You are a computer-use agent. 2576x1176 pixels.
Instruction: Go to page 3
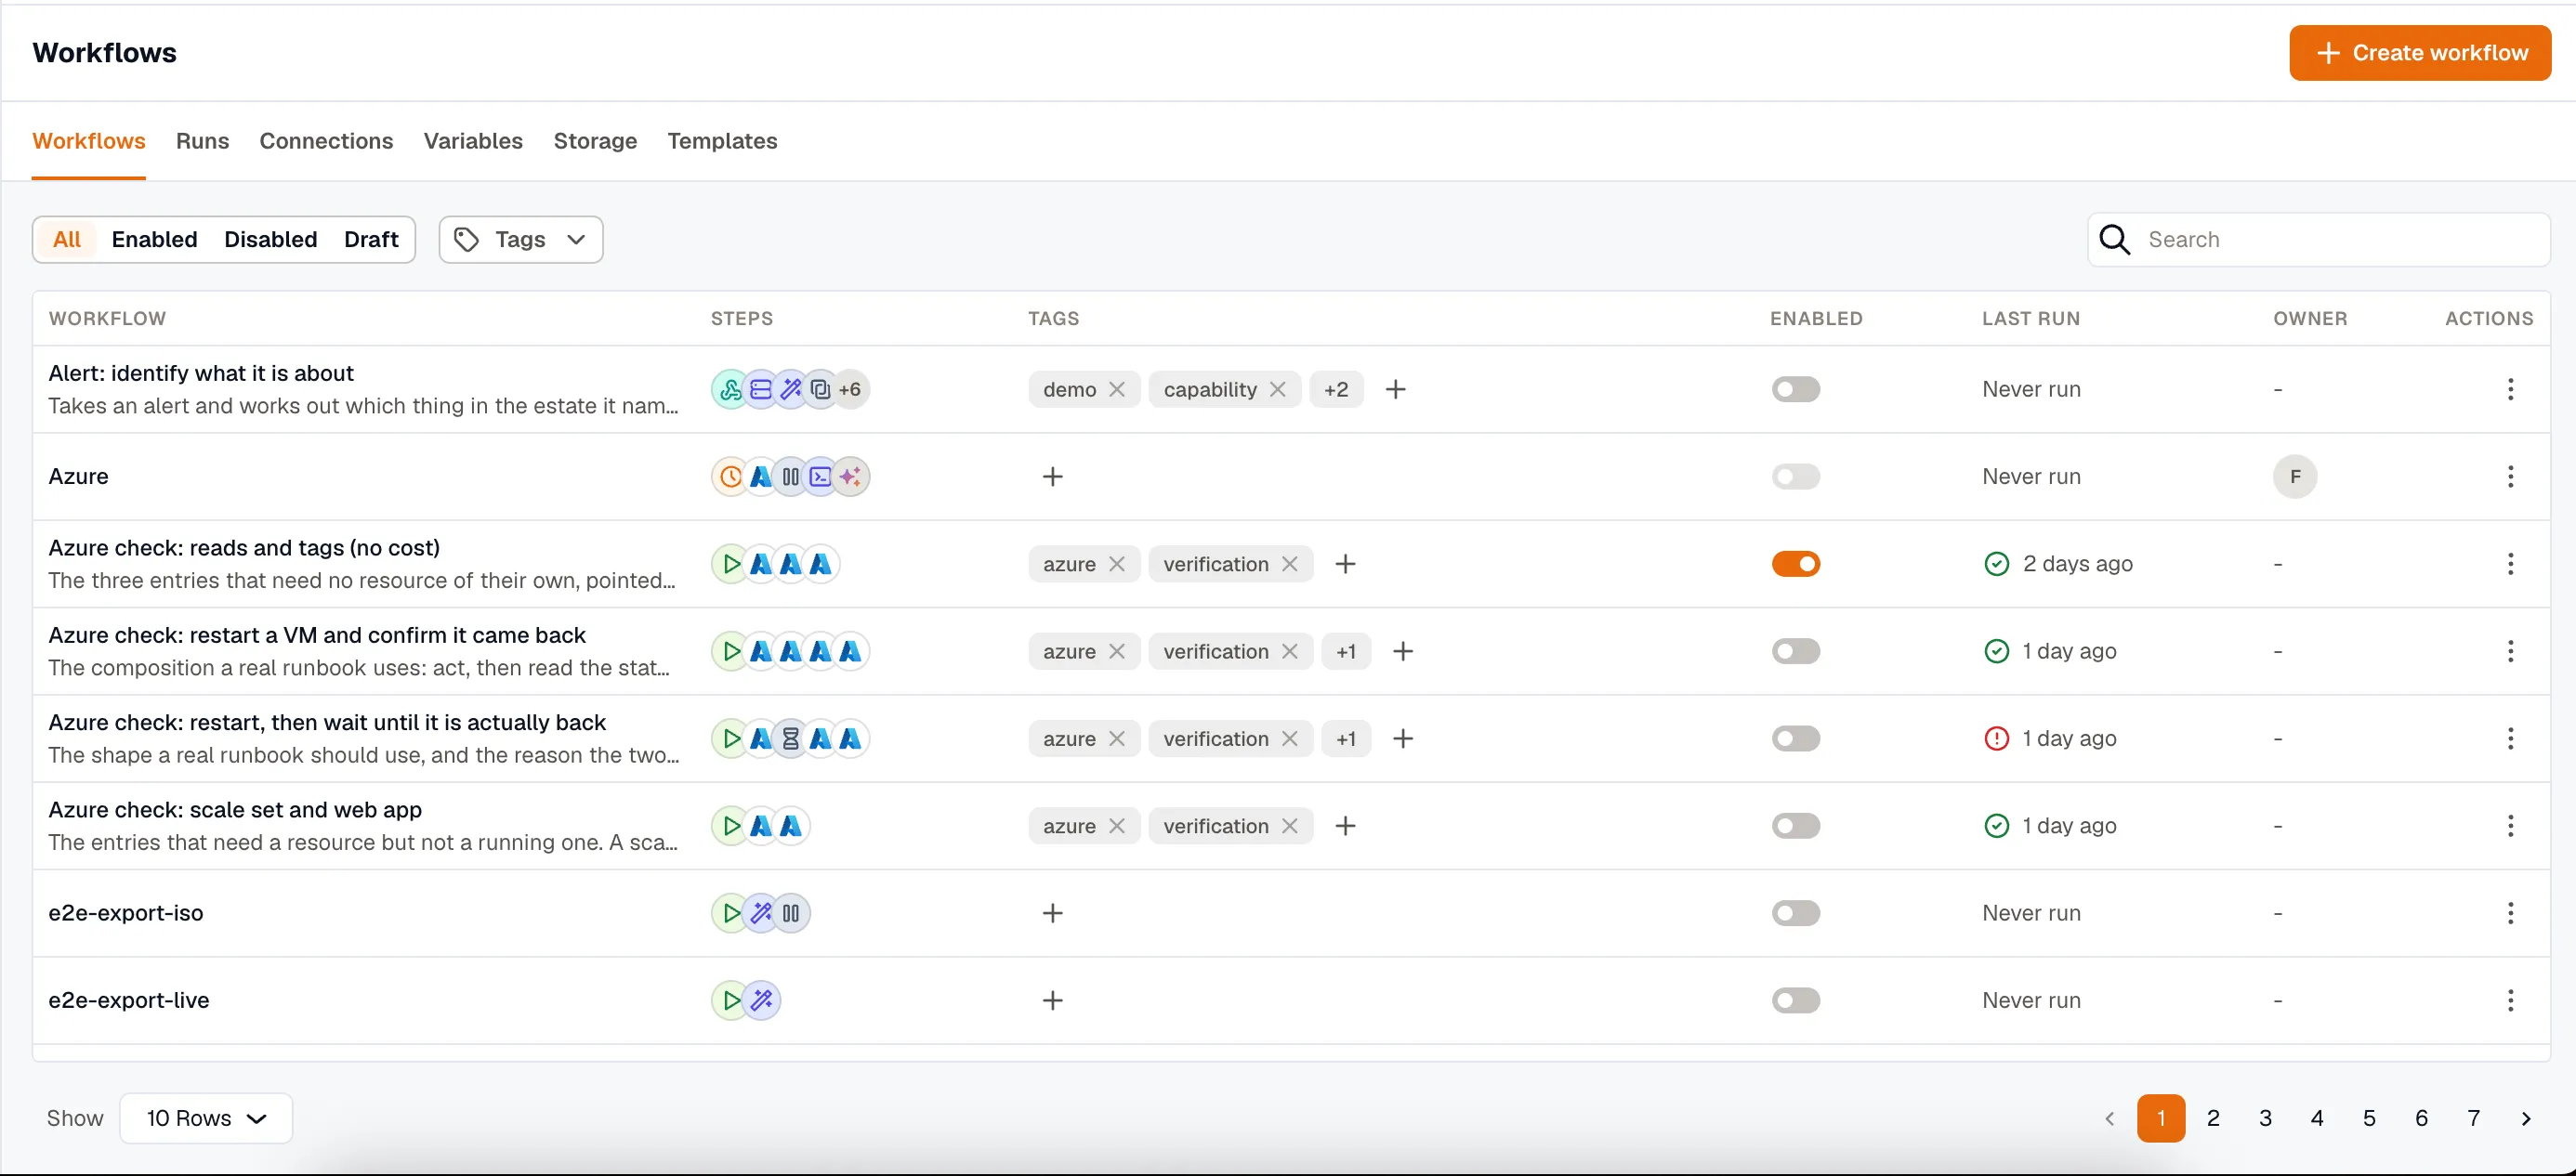click(x=2265, y=1118)
